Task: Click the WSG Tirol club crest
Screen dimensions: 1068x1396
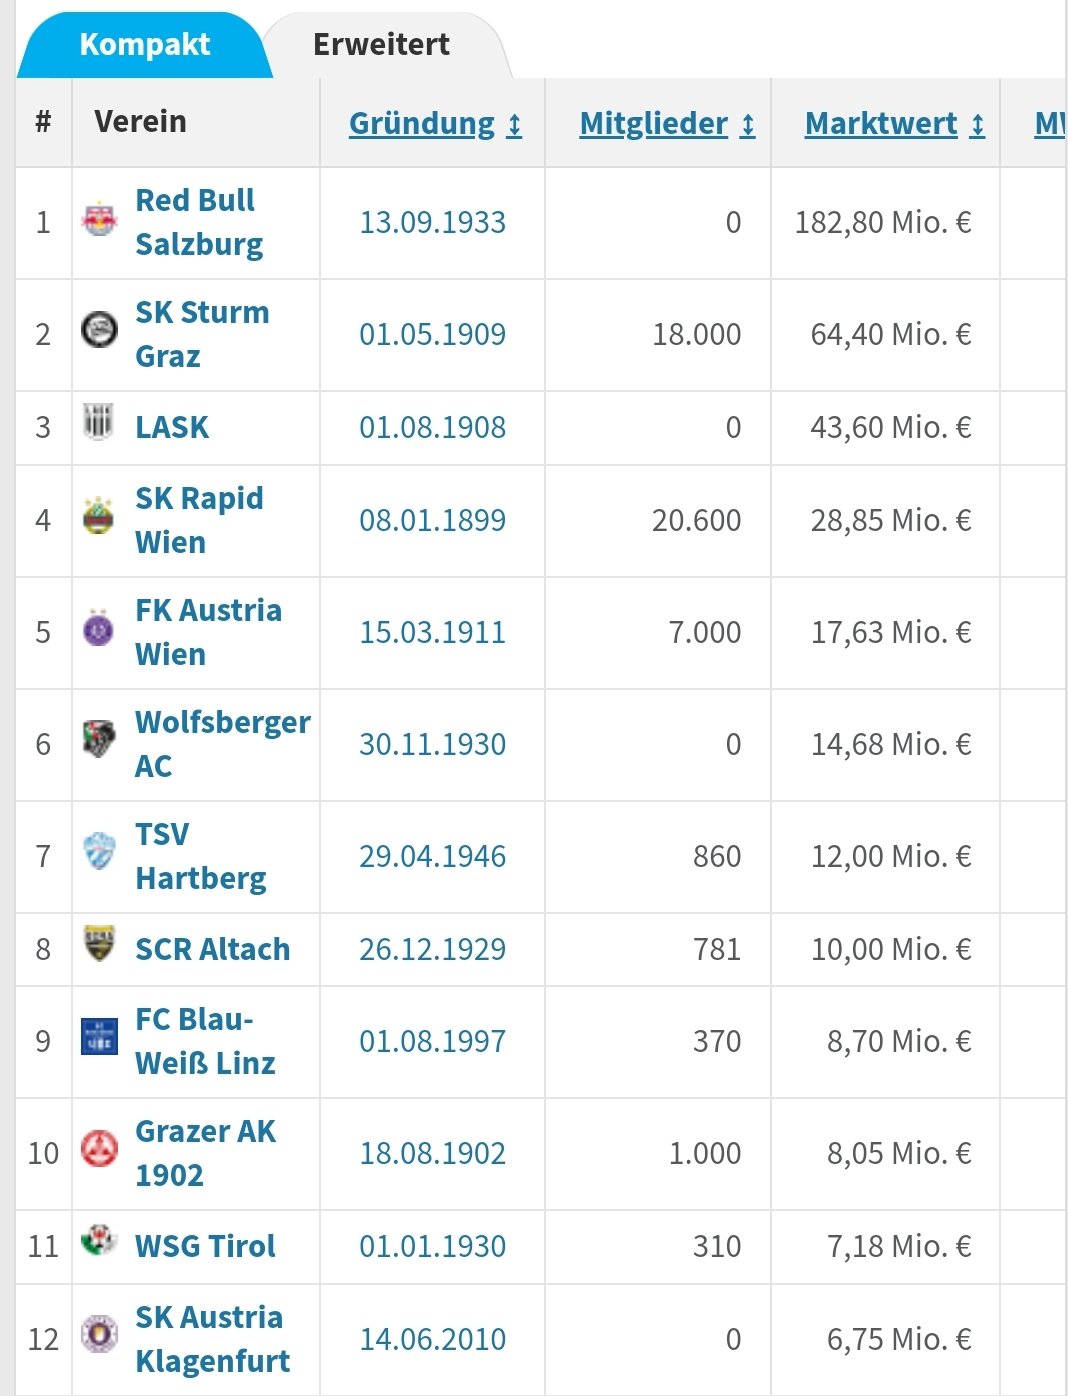Action: pyautogui.click(x=99, y=1241)
